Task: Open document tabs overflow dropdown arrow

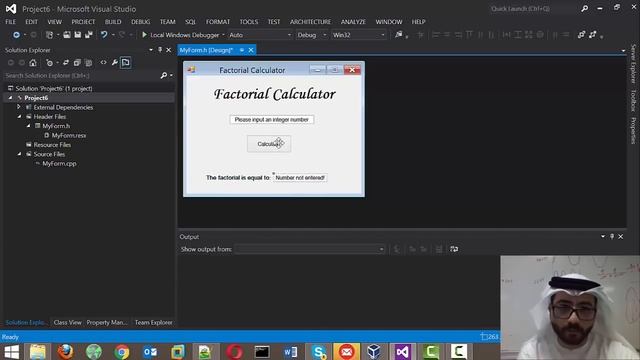Action: [x=623, y=51]
